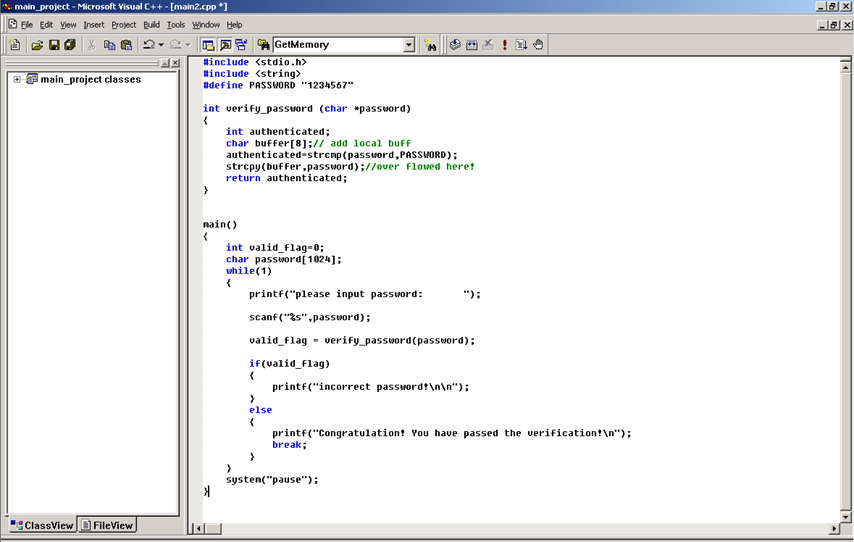Click the Paste clipboard icon
Image resolution: width=854 pixels, height=542 pixels.
point(126,45)
